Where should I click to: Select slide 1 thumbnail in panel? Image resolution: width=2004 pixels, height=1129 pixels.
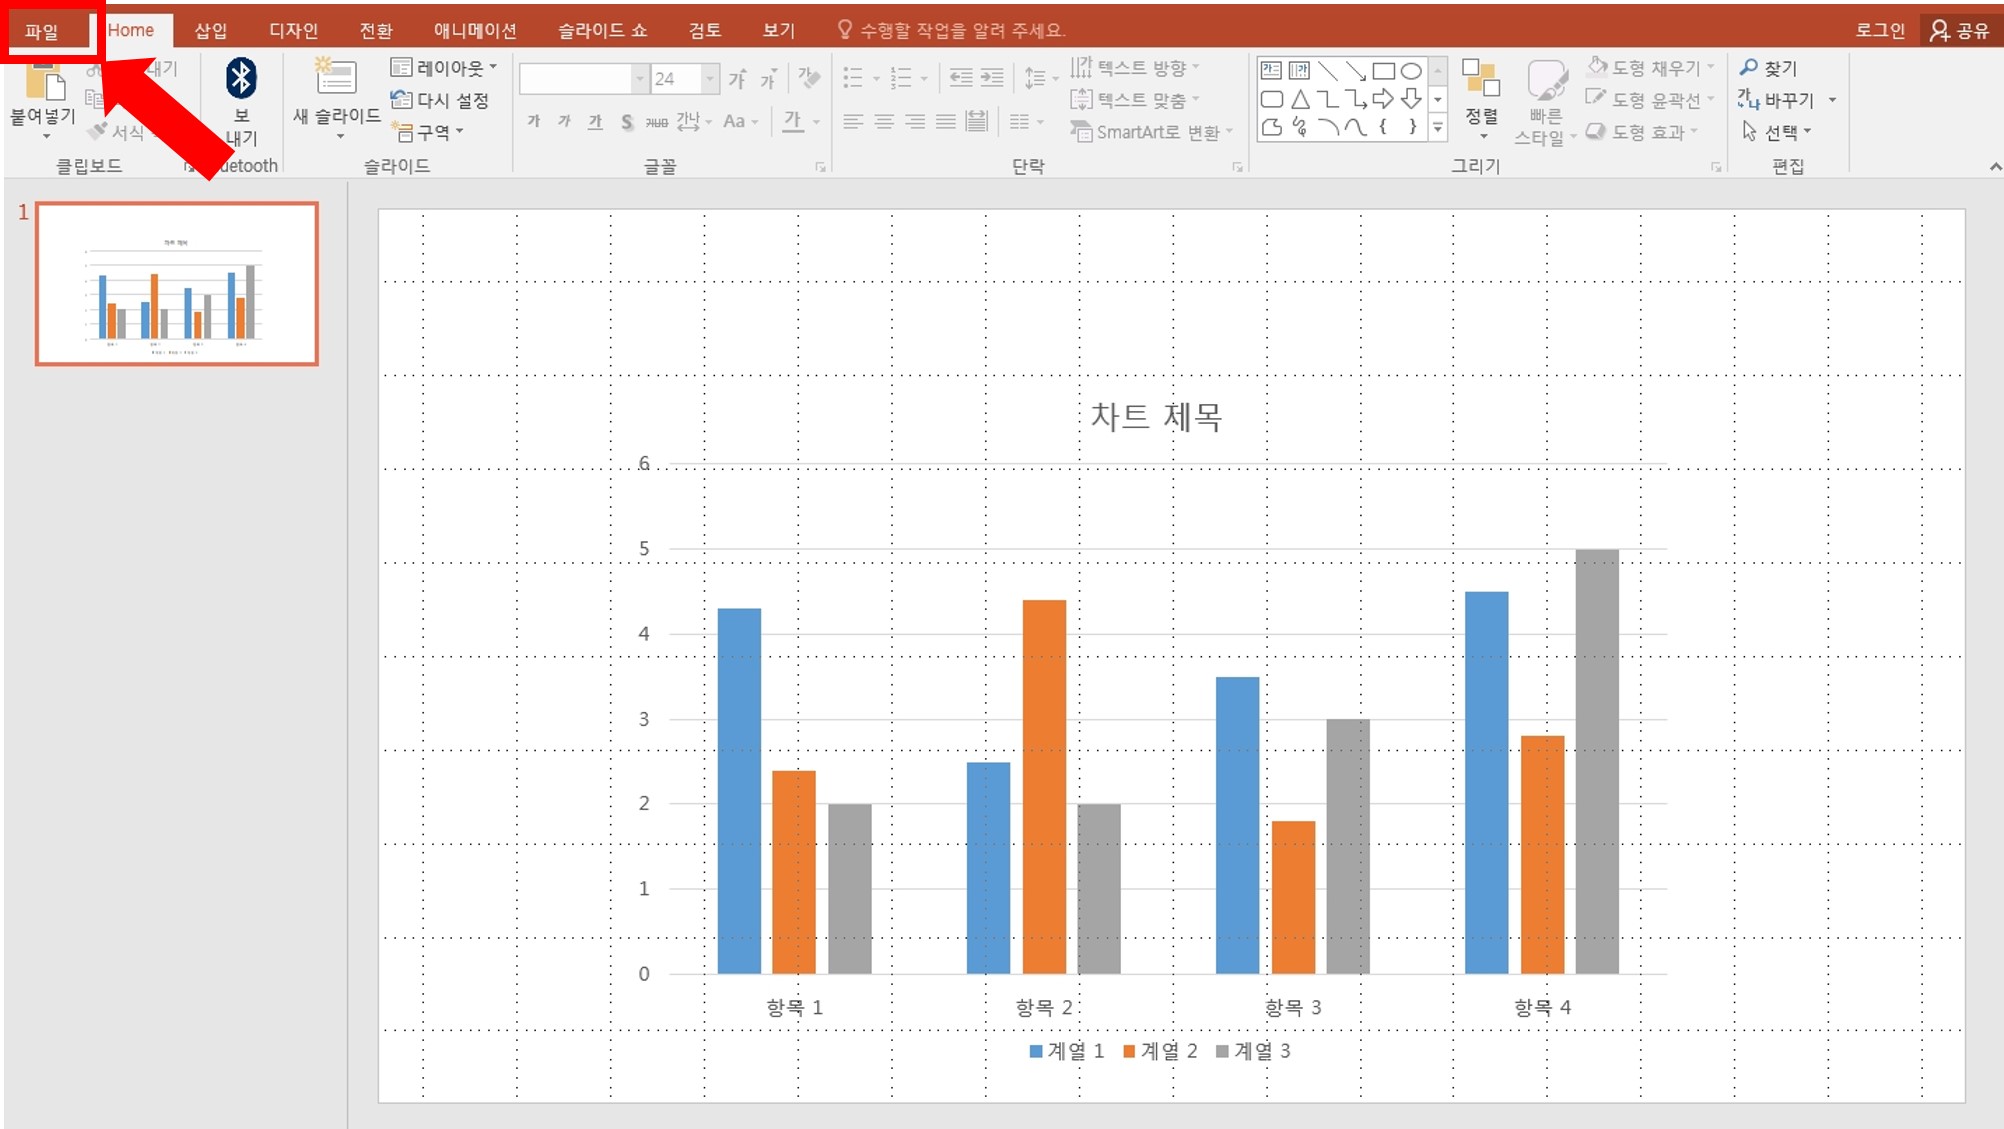(177, 284)
